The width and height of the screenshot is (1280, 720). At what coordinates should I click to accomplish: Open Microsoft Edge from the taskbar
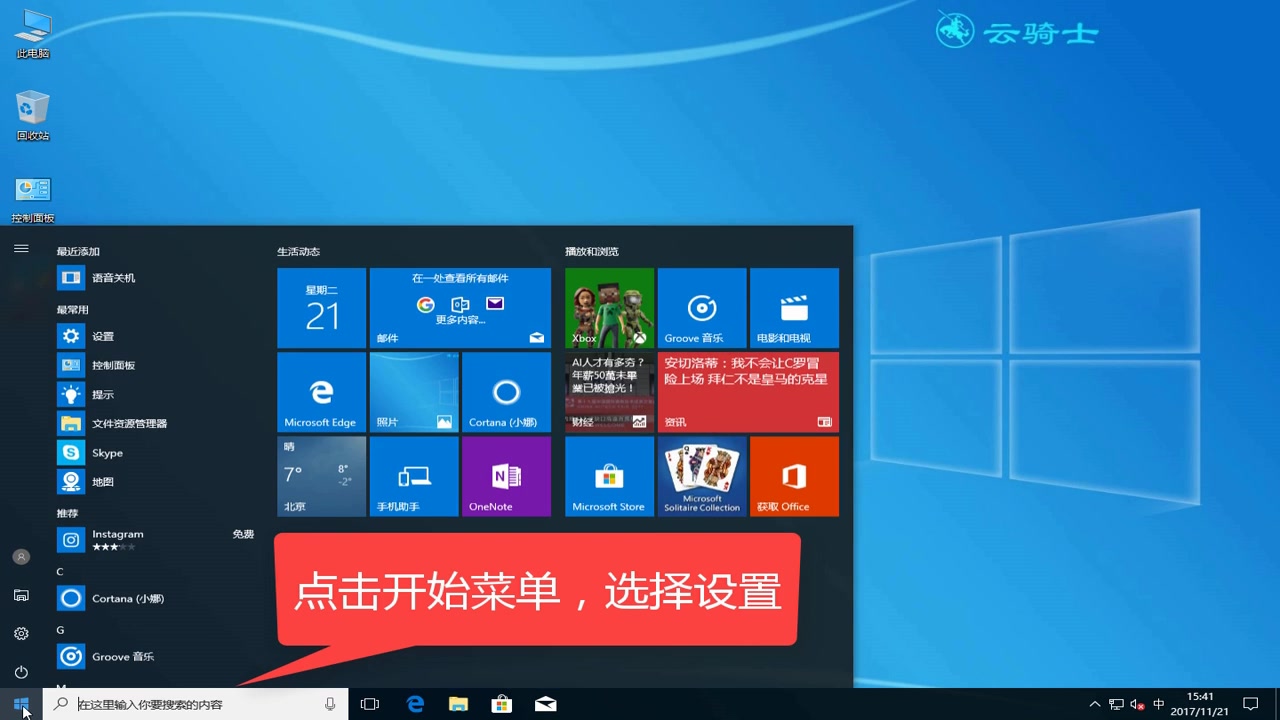(414, 703)
